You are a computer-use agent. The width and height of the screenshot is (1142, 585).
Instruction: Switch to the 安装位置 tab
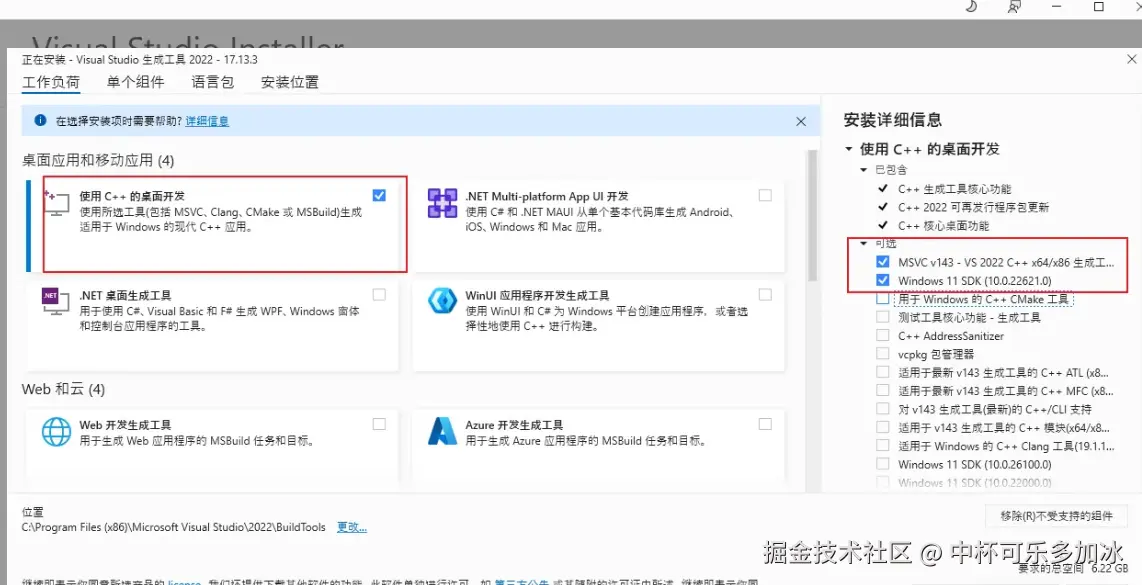[290, 82]
